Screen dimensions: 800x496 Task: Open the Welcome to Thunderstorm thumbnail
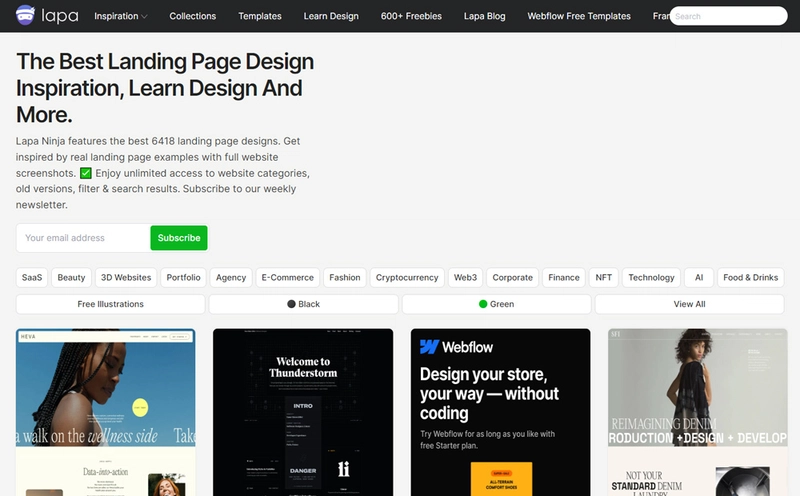pyautogui.click(x=303, y=412)
